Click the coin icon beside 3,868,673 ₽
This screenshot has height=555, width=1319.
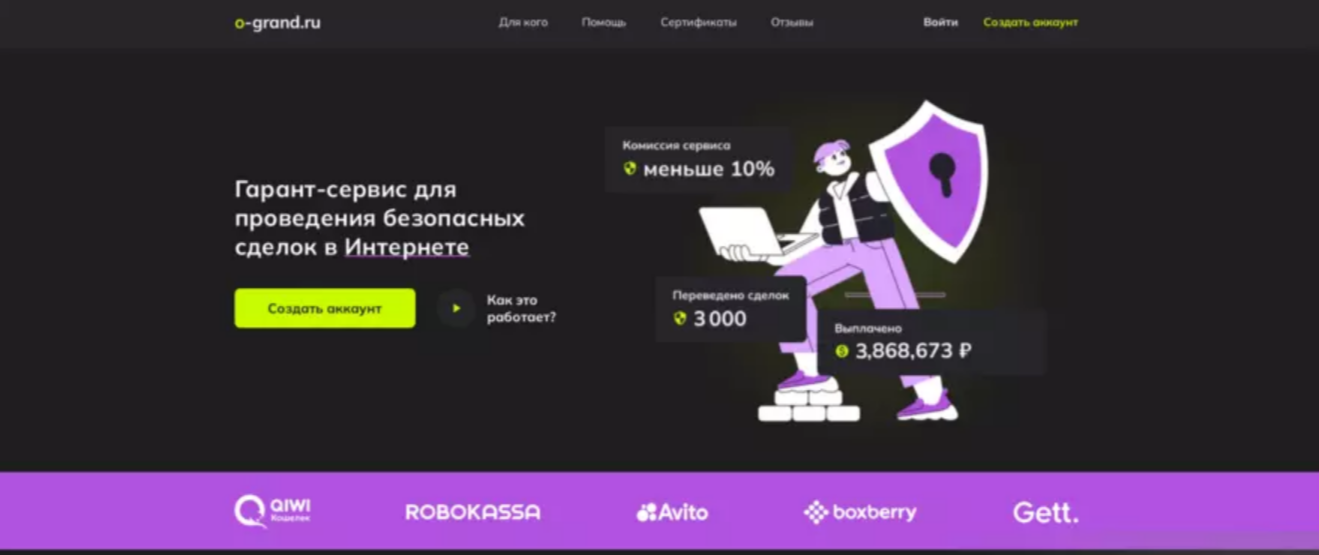[x=841, y=351]
